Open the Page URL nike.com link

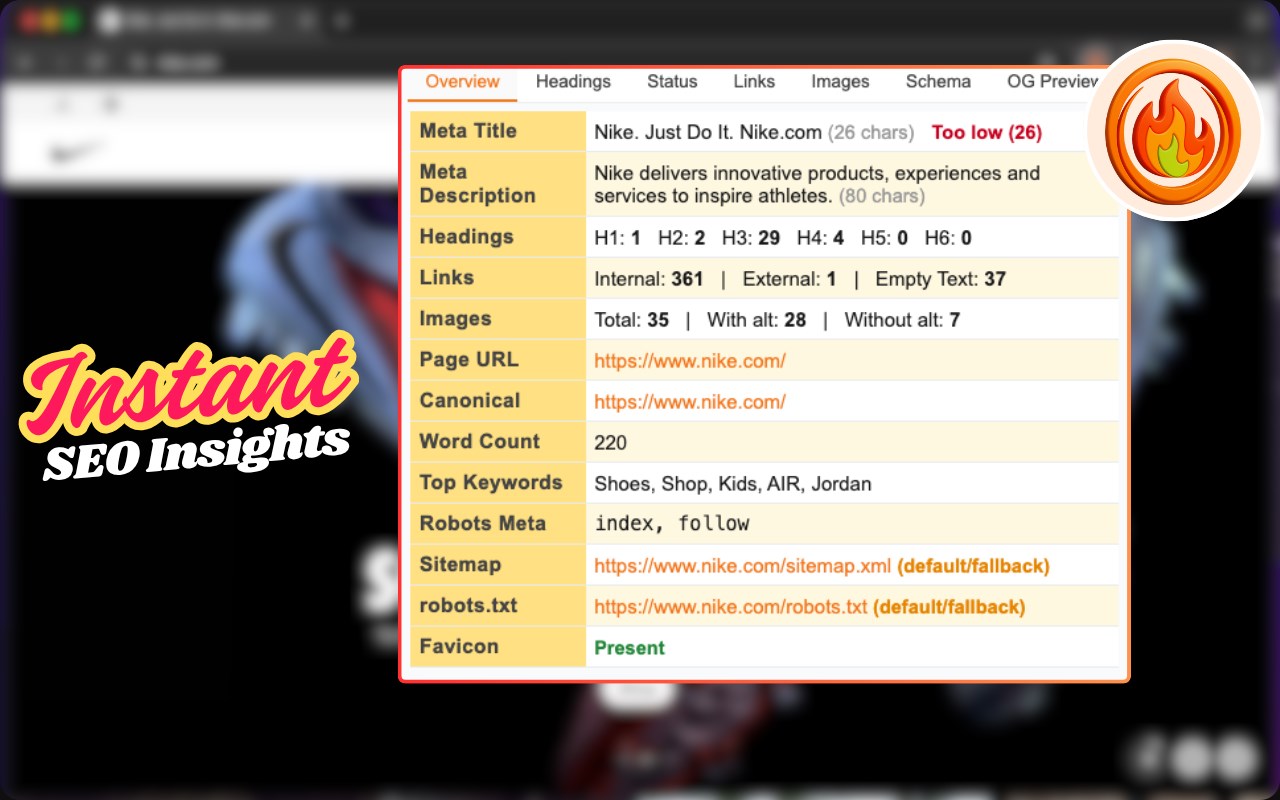pyautogui.click(x=690, y=361)
